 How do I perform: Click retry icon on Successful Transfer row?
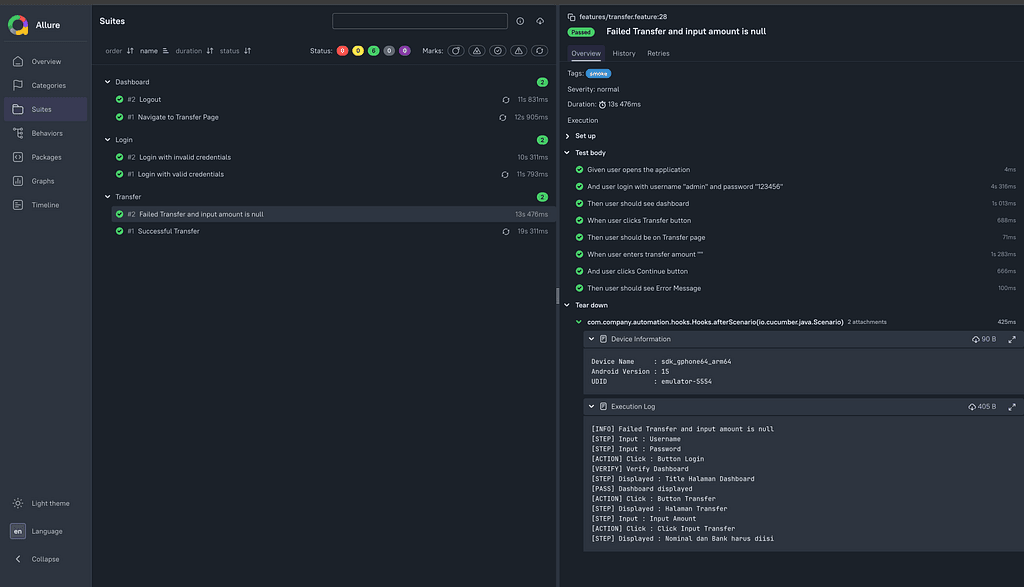pyautogui.click(x=505, y=231)
